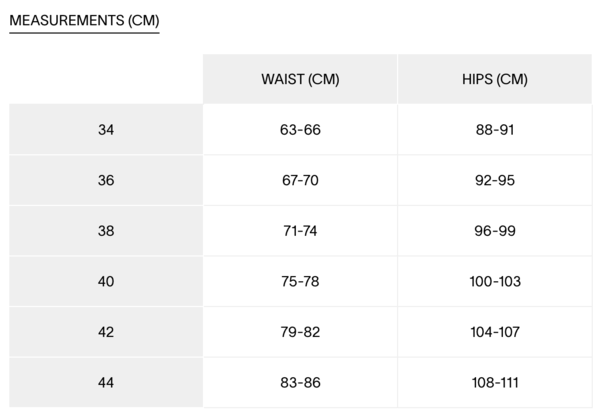
Task: Select the size 40 row label
Action: coord(106,282)
